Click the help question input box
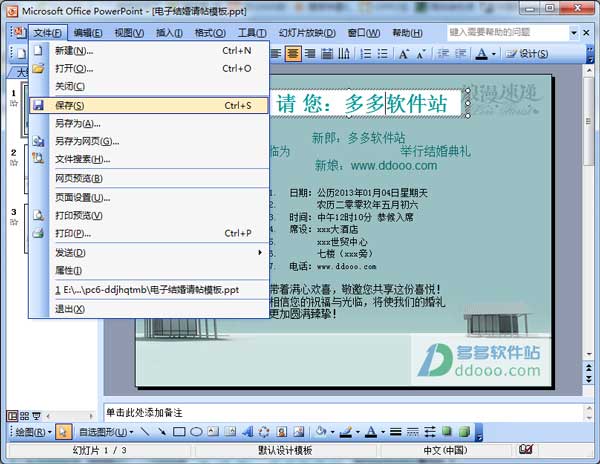The image size is (600, 464). pos(508,33)
